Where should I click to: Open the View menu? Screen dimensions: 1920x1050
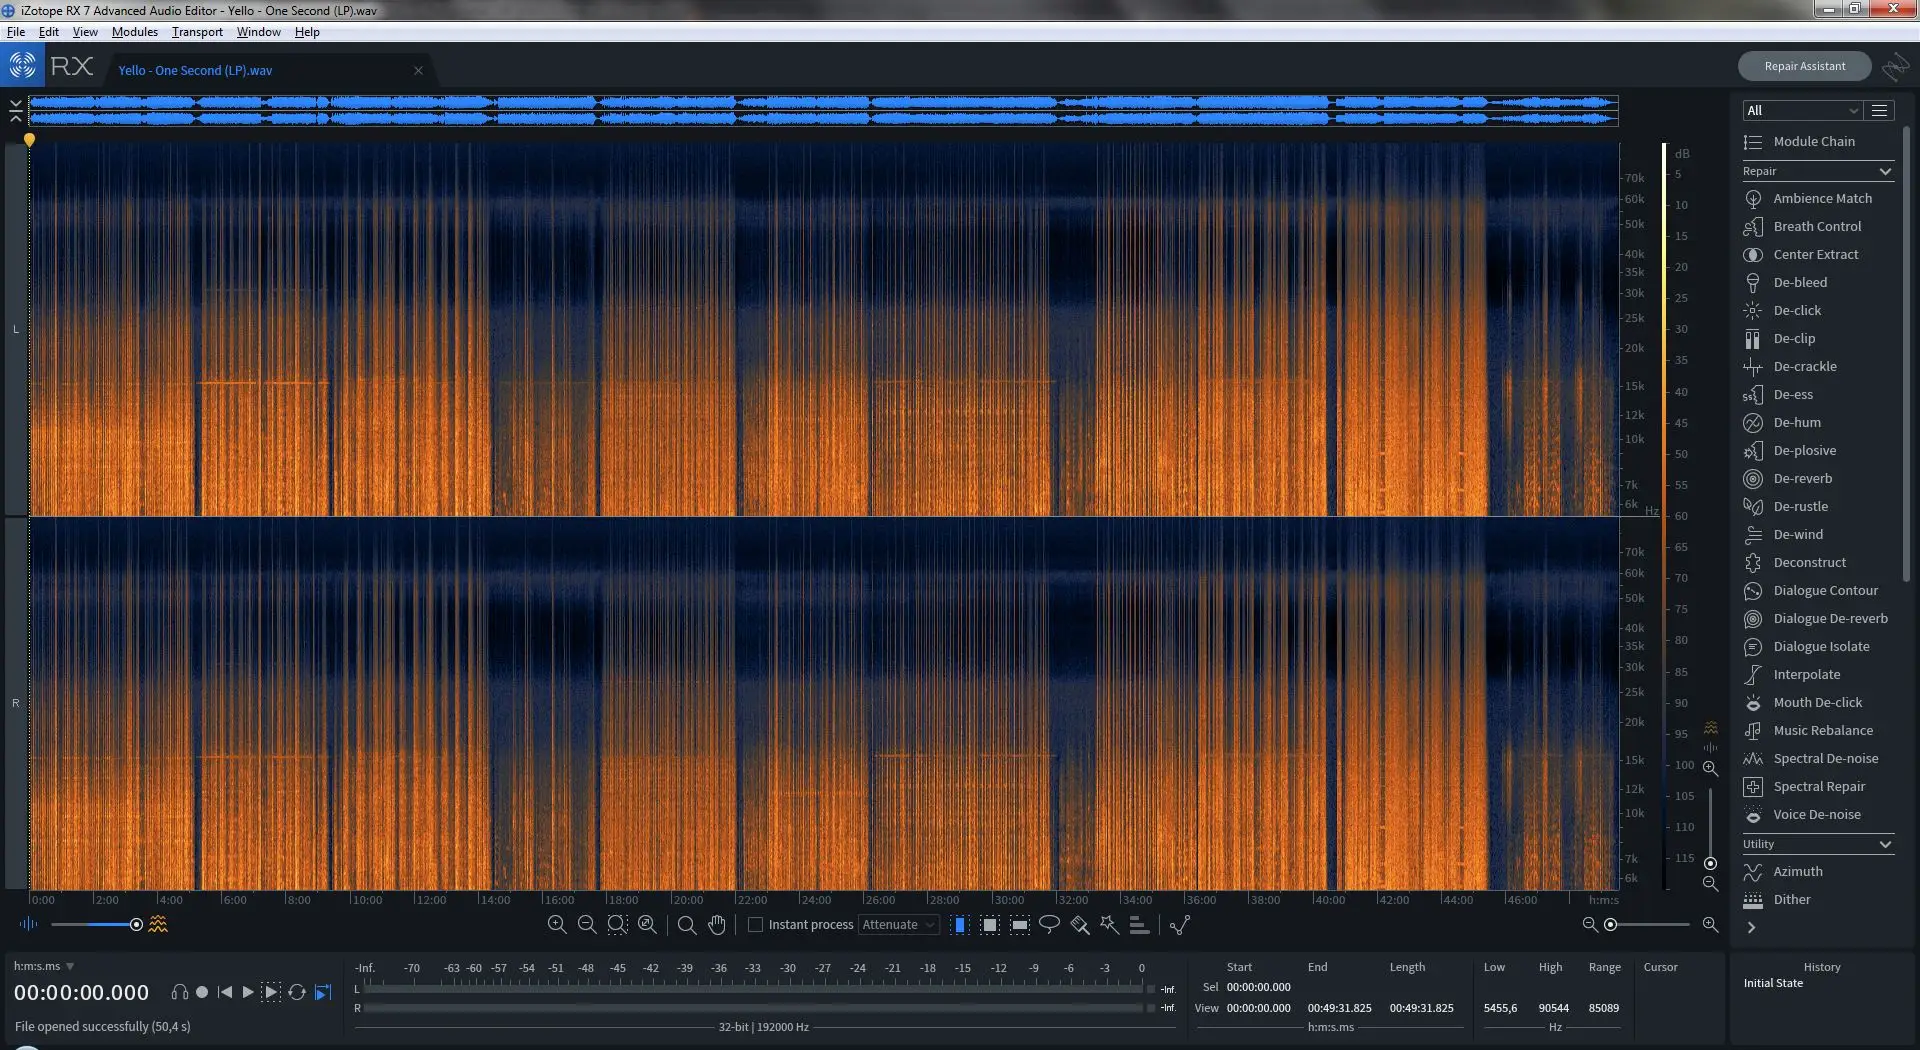point(85,32)
